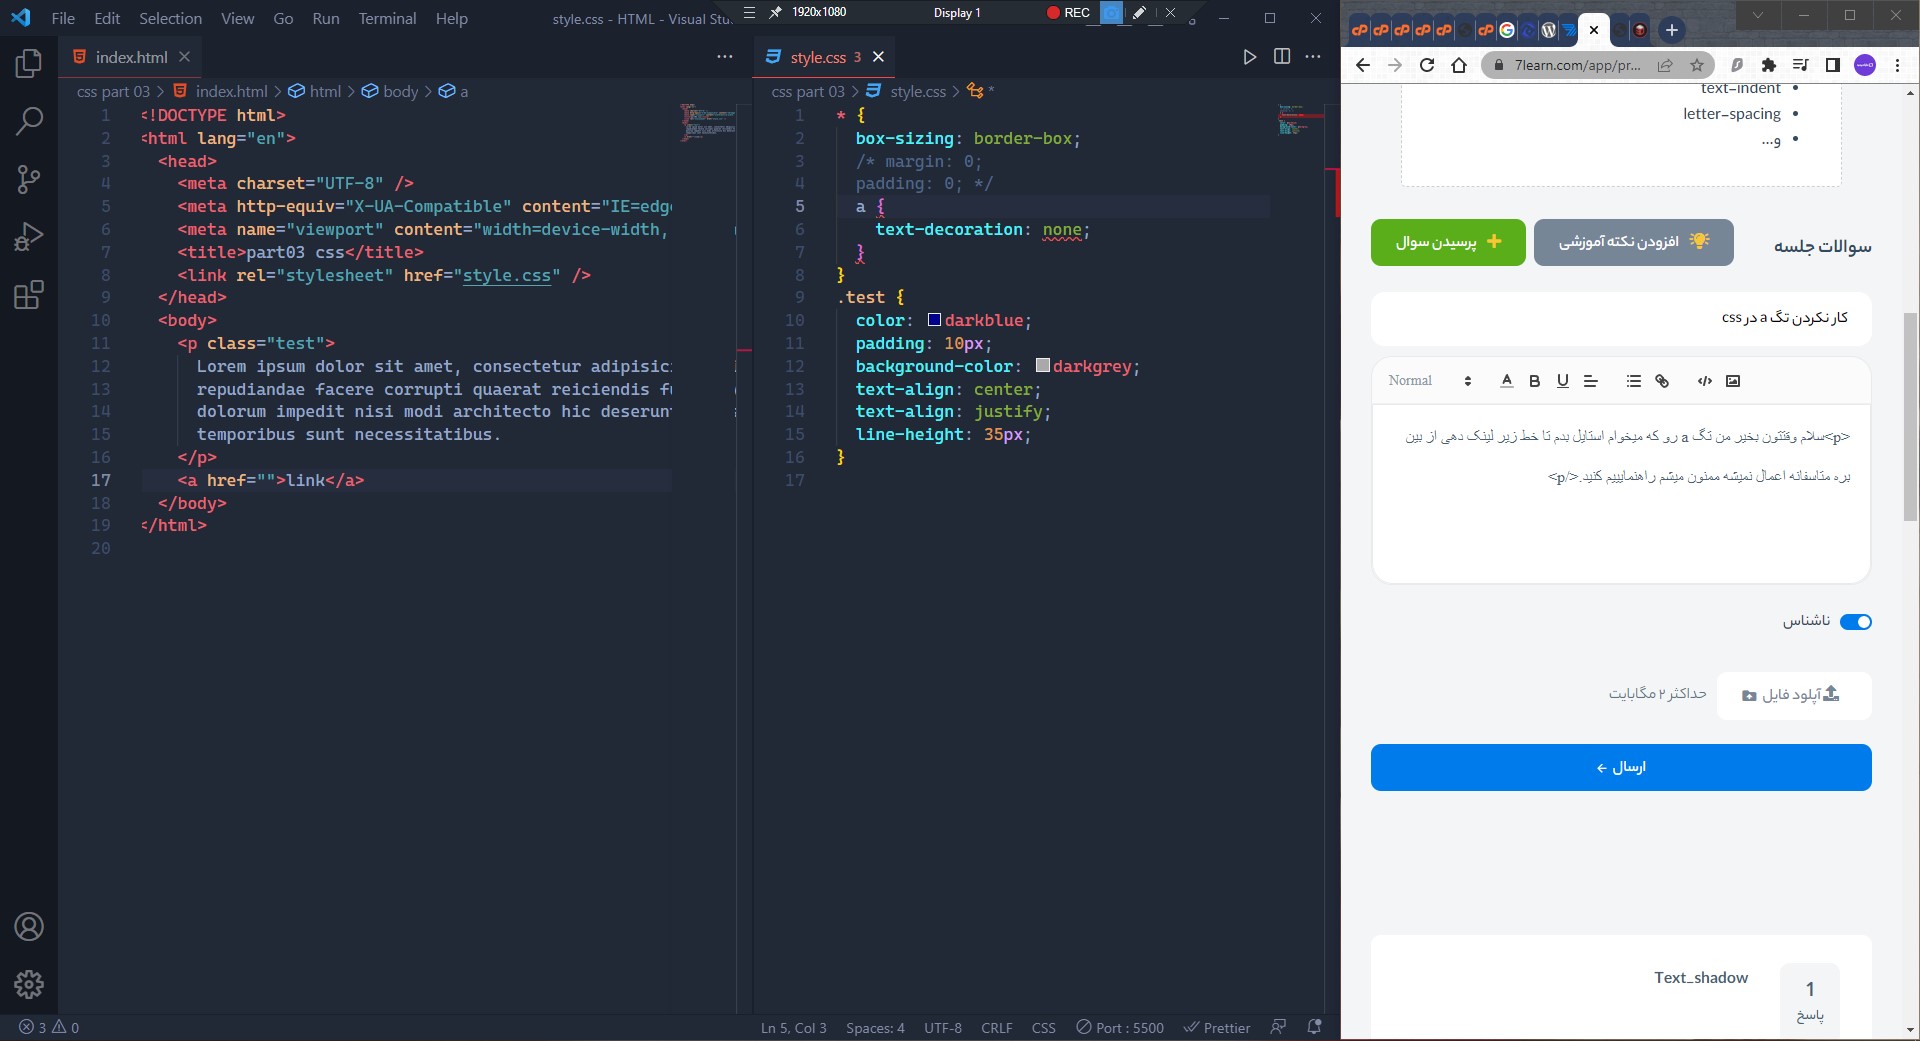Click errors and warnings count in status bar
The width and height of the screenshot is (1920, 1041).
click(49, 1027)
